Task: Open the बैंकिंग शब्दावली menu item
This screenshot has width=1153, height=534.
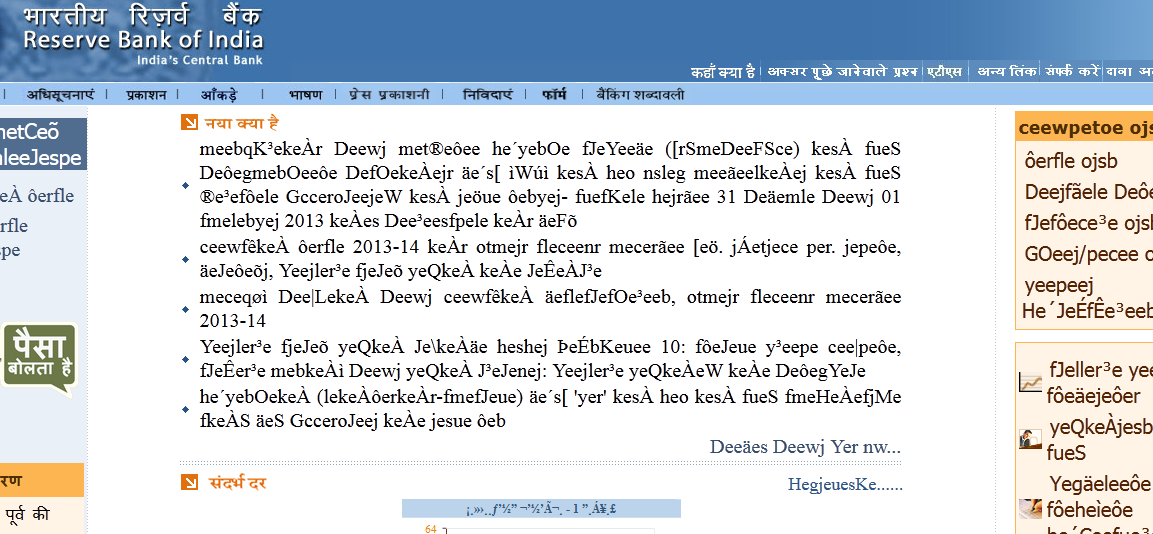Action: tap(640, 94)
